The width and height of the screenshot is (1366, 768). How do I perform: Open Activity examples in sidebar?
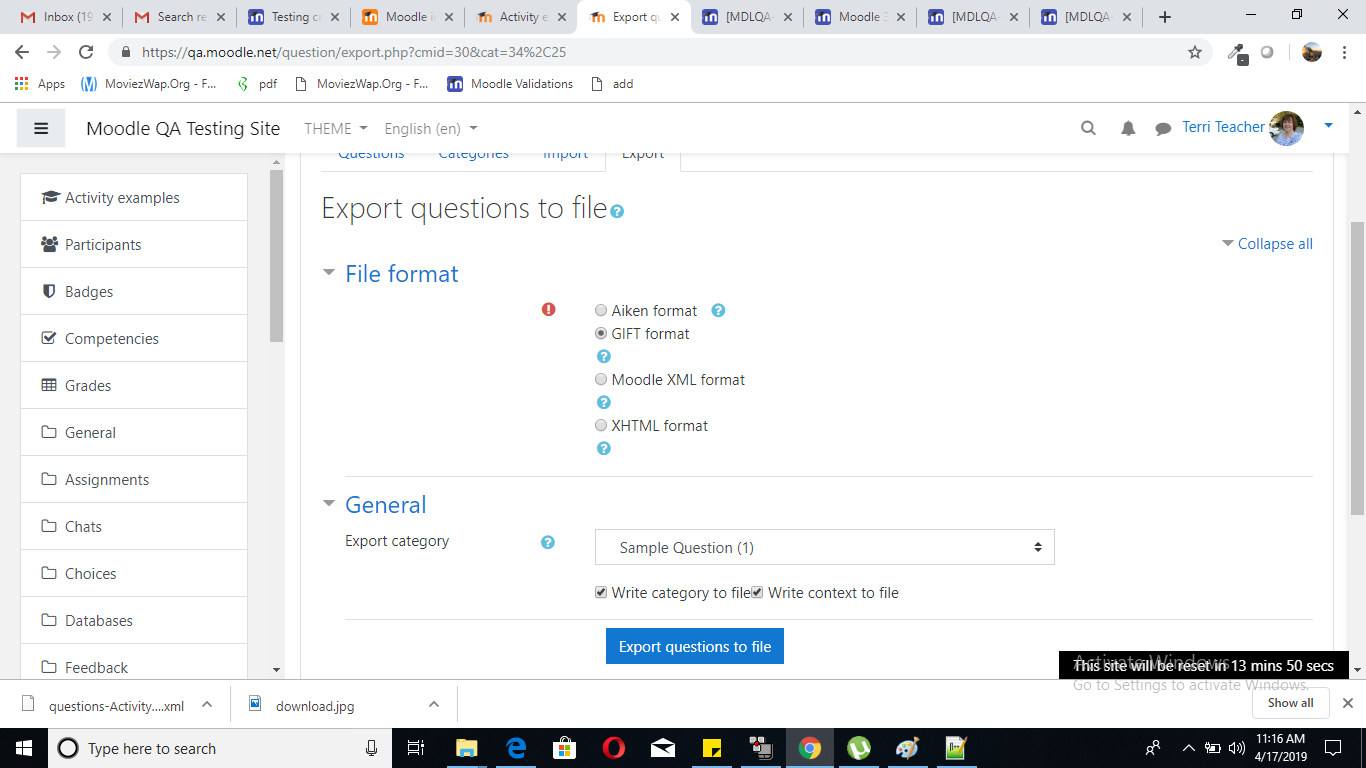pos(134,198)
